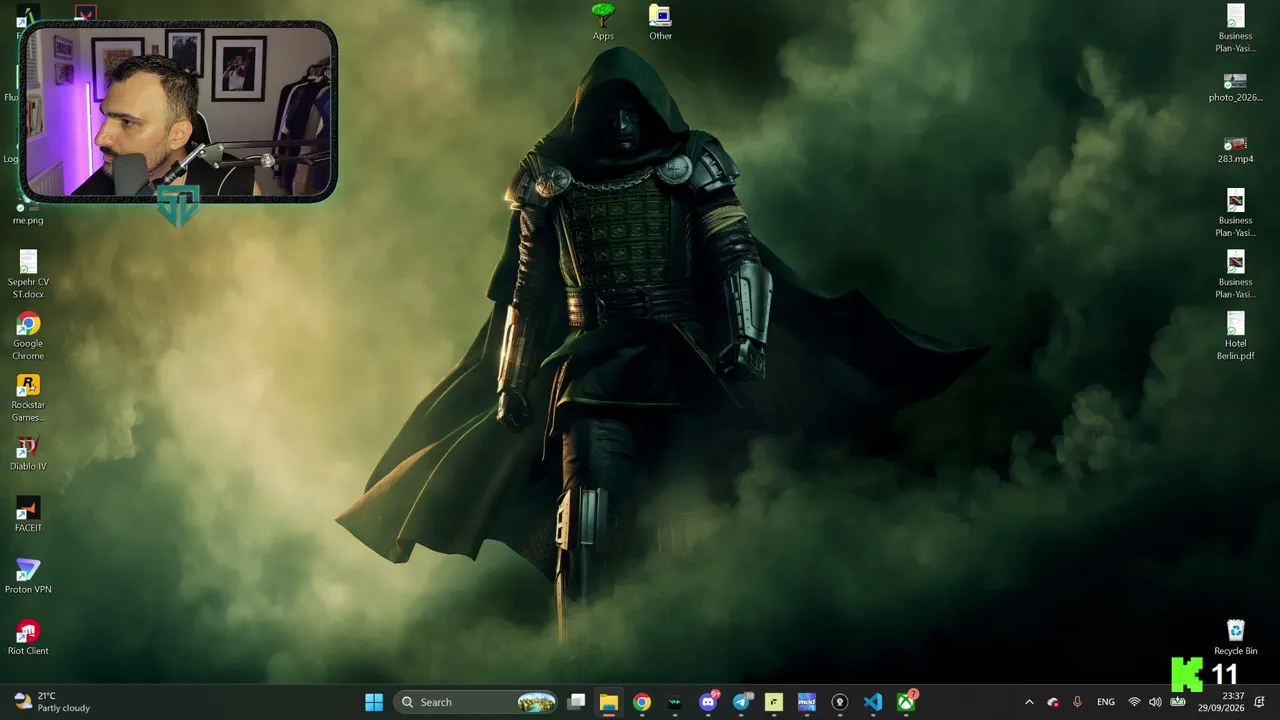Click the microphone tray icon
Image resolution: width=1280 pixels, height=720 pixels.
click(x=1077, y=702)
